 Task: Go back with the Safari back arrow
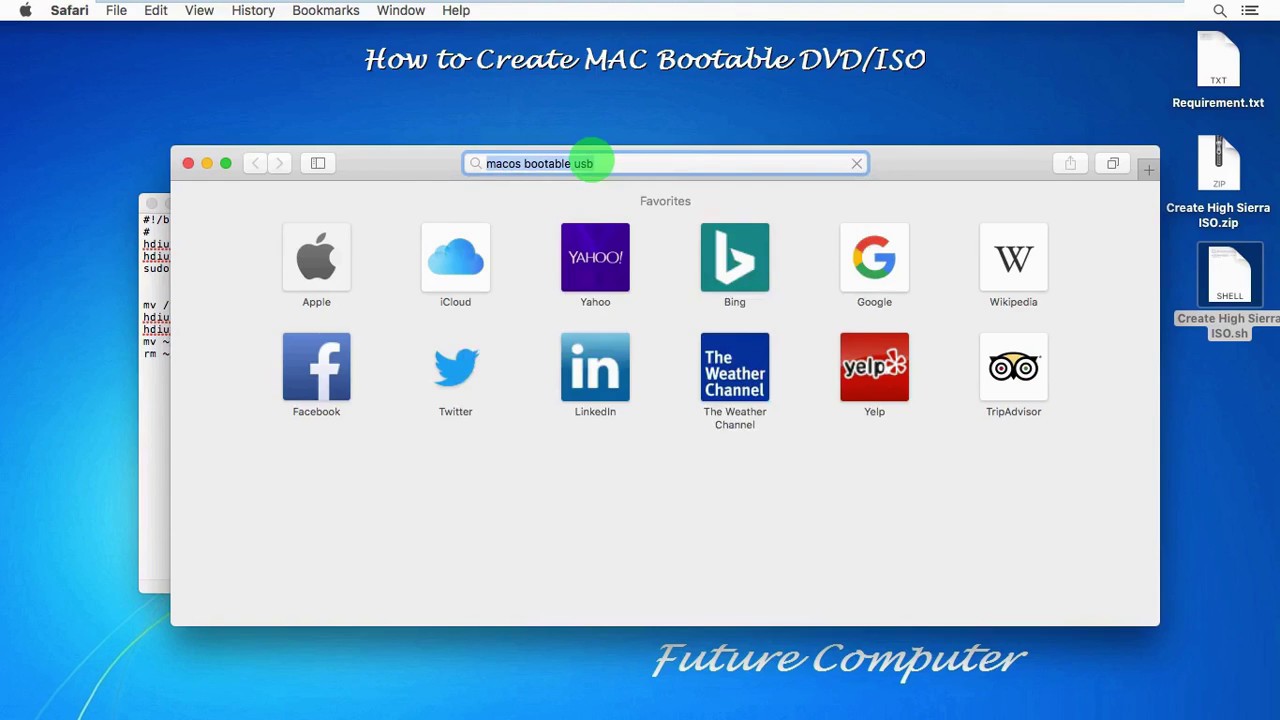pos(255,163)
